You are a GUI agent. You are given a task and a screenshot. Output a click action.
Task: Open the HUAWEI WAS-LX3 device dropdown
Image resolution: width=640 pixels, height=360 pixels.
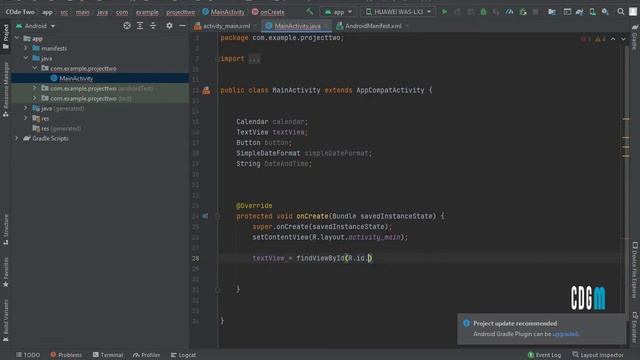click(x=398, y=12)
